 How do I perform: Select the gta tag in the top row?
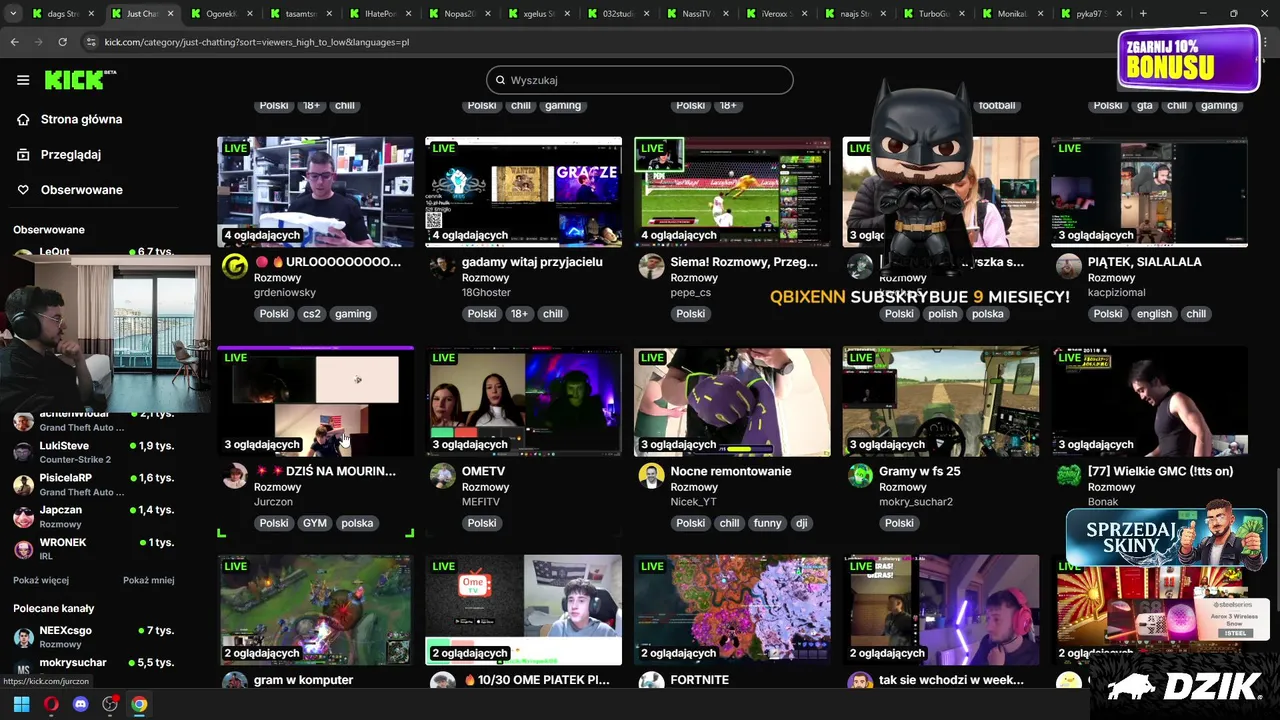click(1145, 105)
